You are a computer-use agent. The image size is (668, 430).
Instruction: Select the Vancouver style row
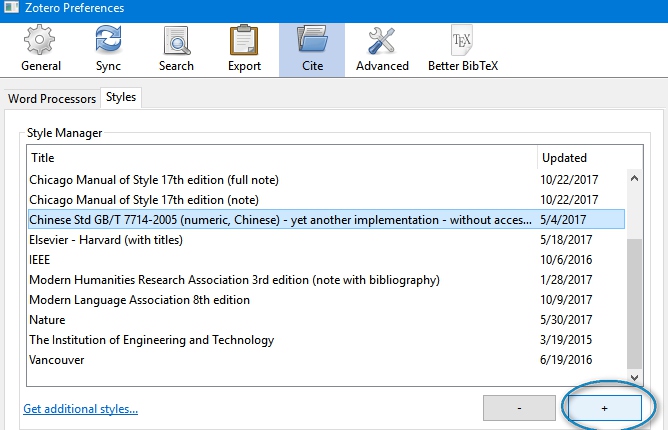(326, 360)
